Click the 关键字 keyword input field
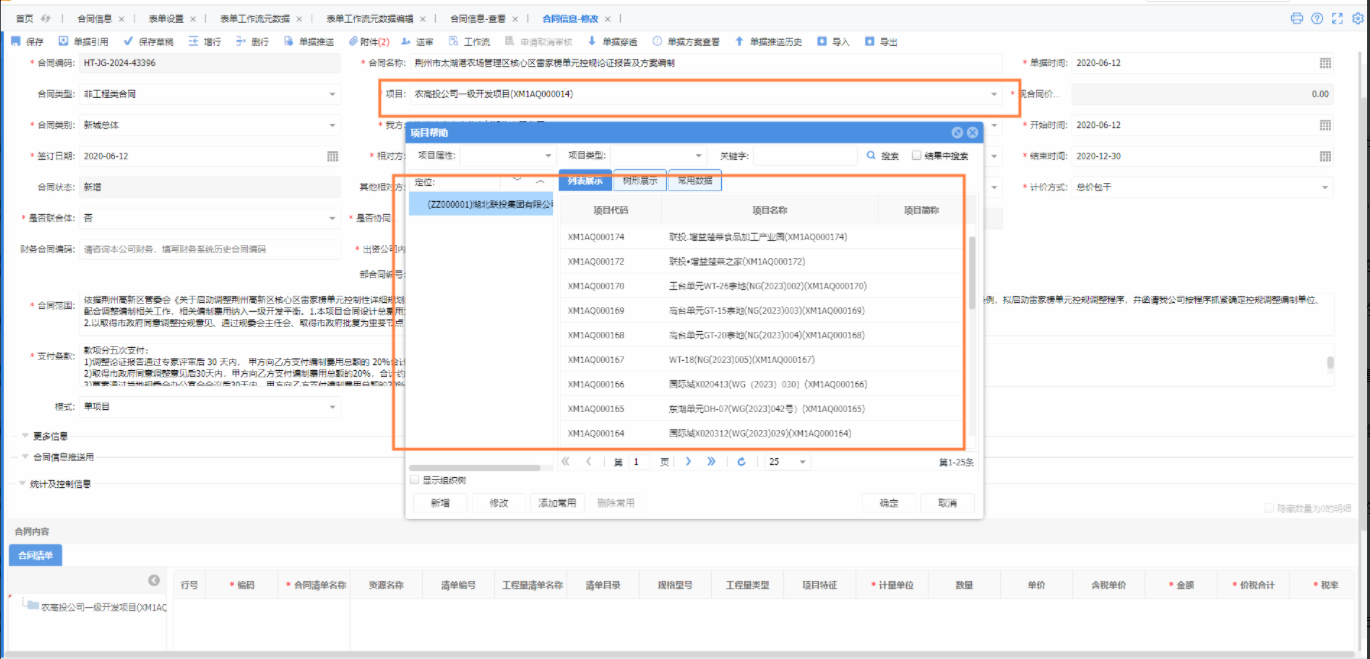Viewport: 1370px width, 659px height. (806, 156)
